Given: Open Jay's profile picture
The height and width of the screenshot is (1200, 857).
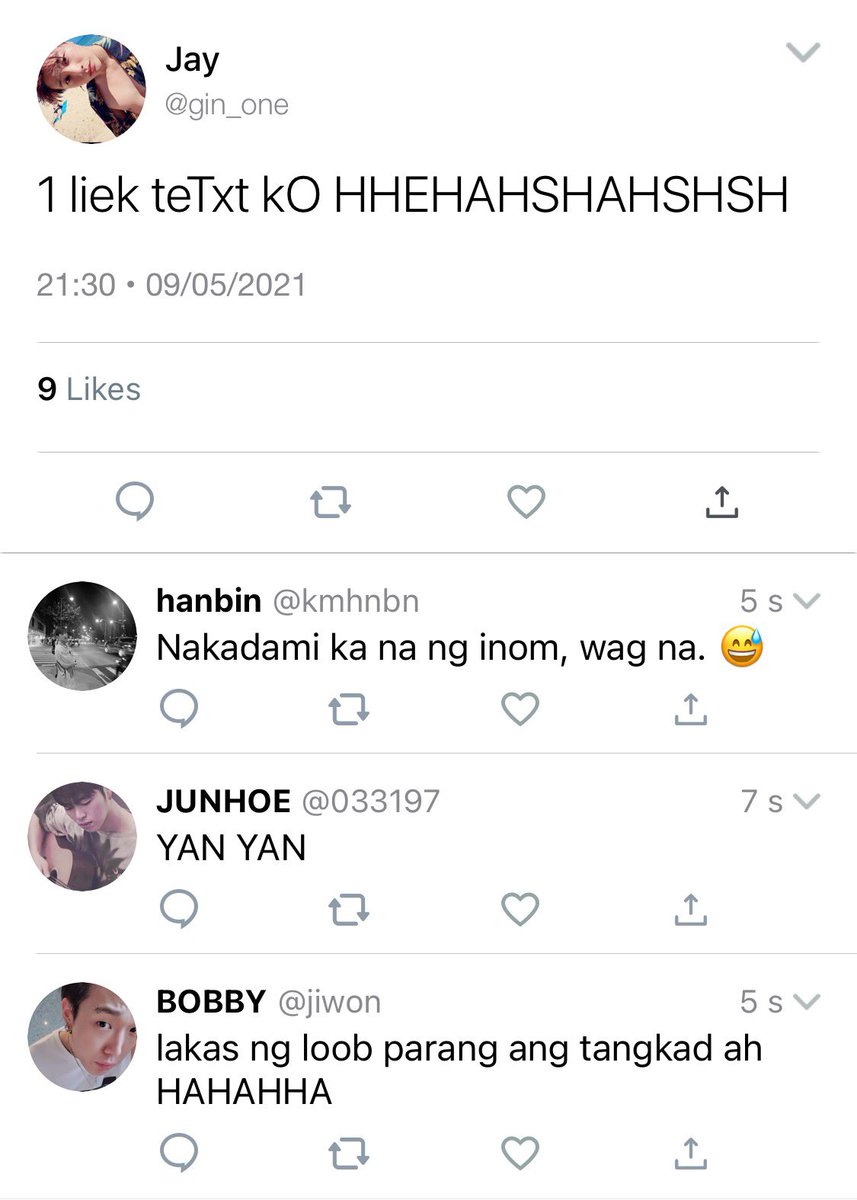Looking at the screenshot, I should click(x=91, y=89).
